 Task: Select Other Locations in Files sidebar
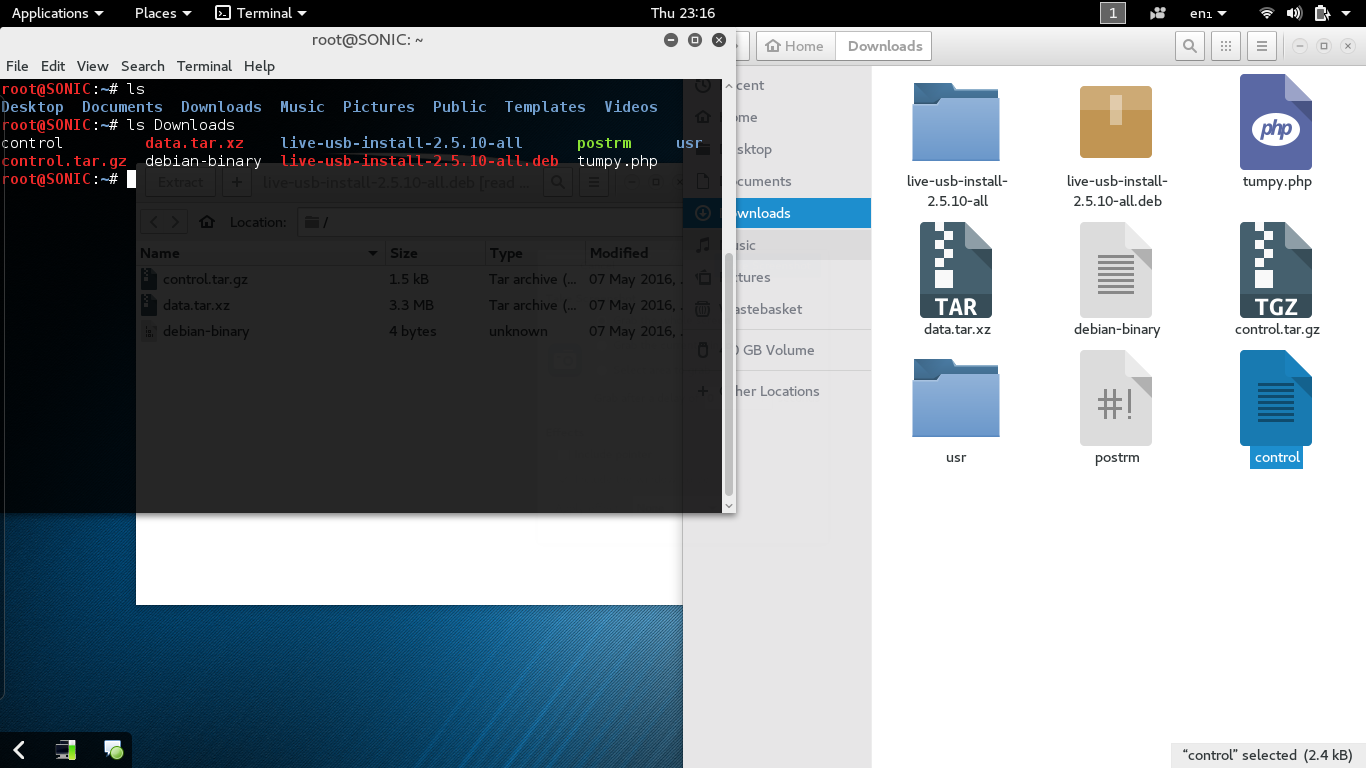click(x=776, y=391)
